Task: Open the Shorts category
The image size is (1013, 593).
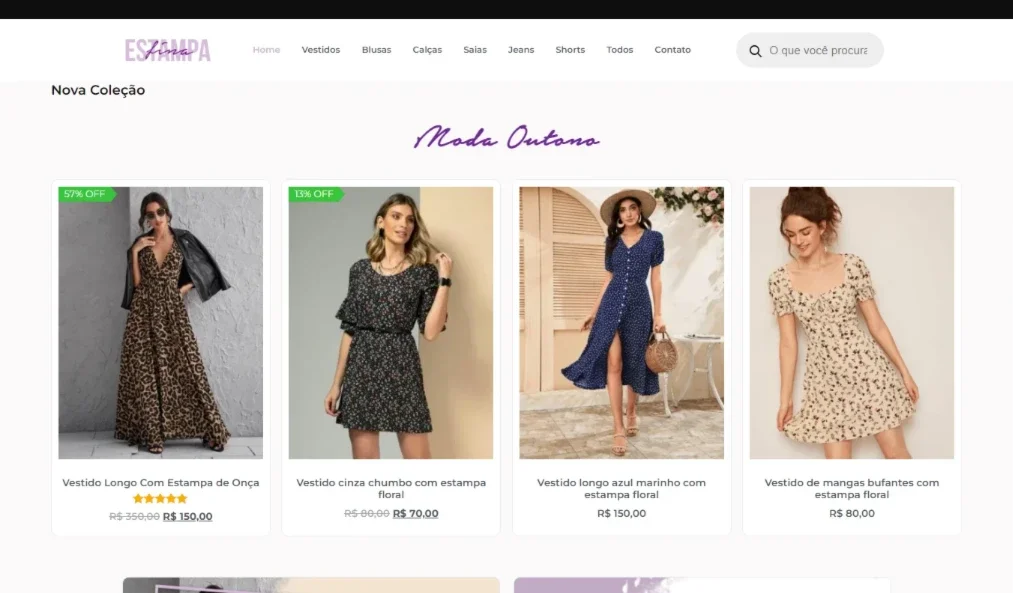Action: tap(570, 50)
